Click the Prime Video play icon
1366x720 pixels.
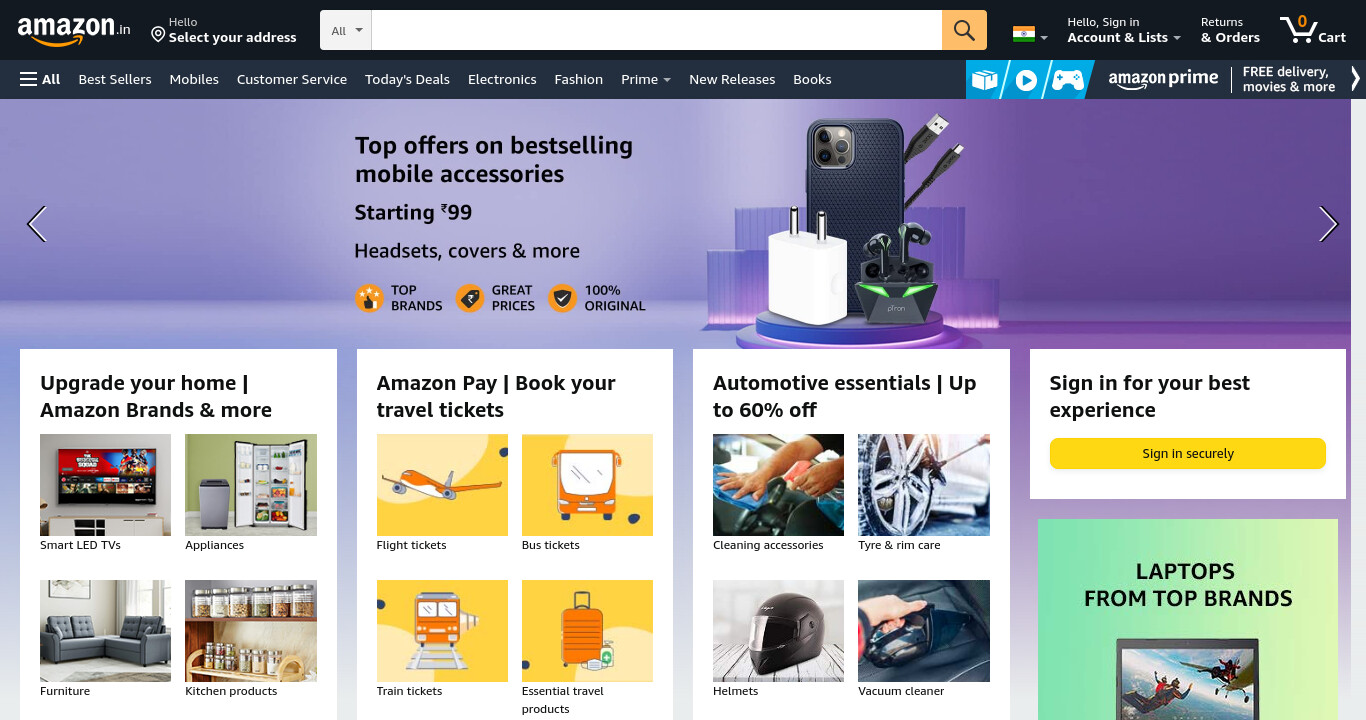(1026, 80)
